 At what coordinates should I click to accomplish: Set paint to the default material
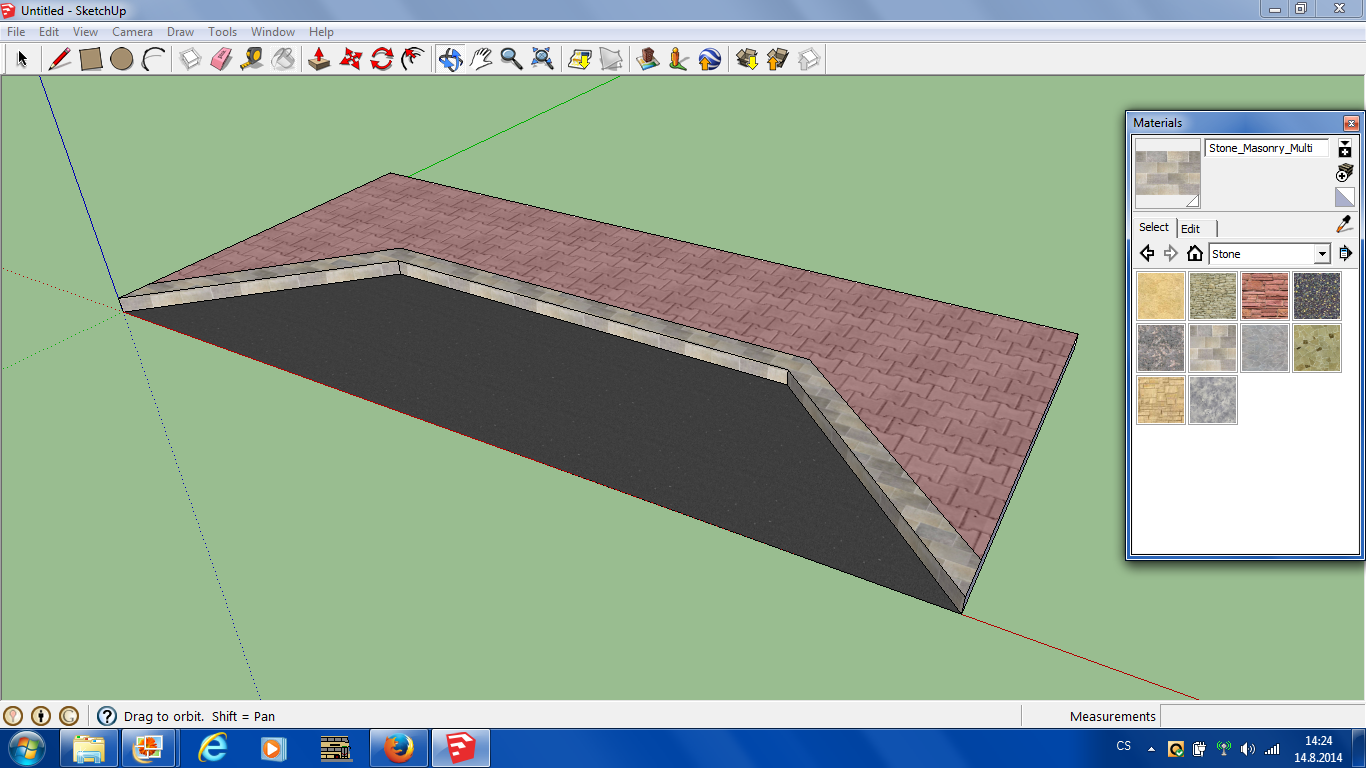1345,197
